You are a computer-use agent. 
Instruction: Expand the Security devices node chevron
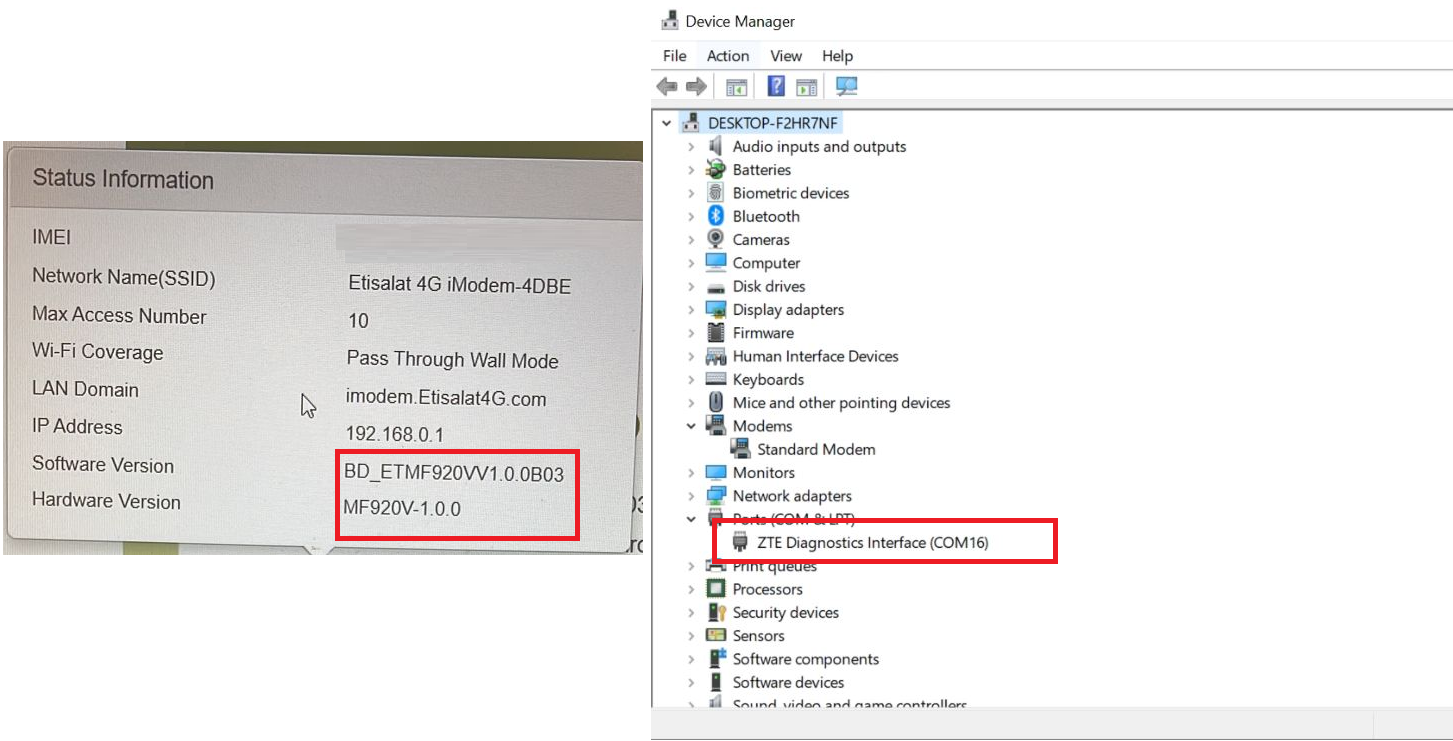691,613
